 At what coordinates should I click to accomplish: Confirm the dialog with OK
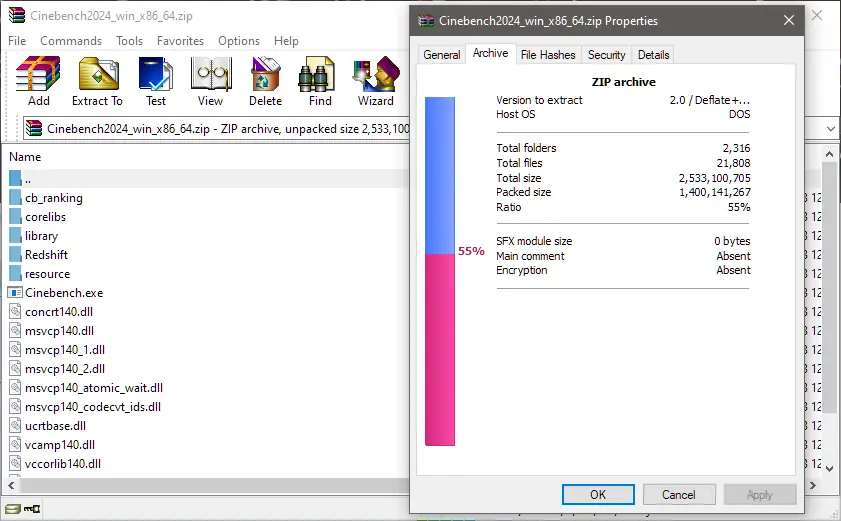pos(598,495)
